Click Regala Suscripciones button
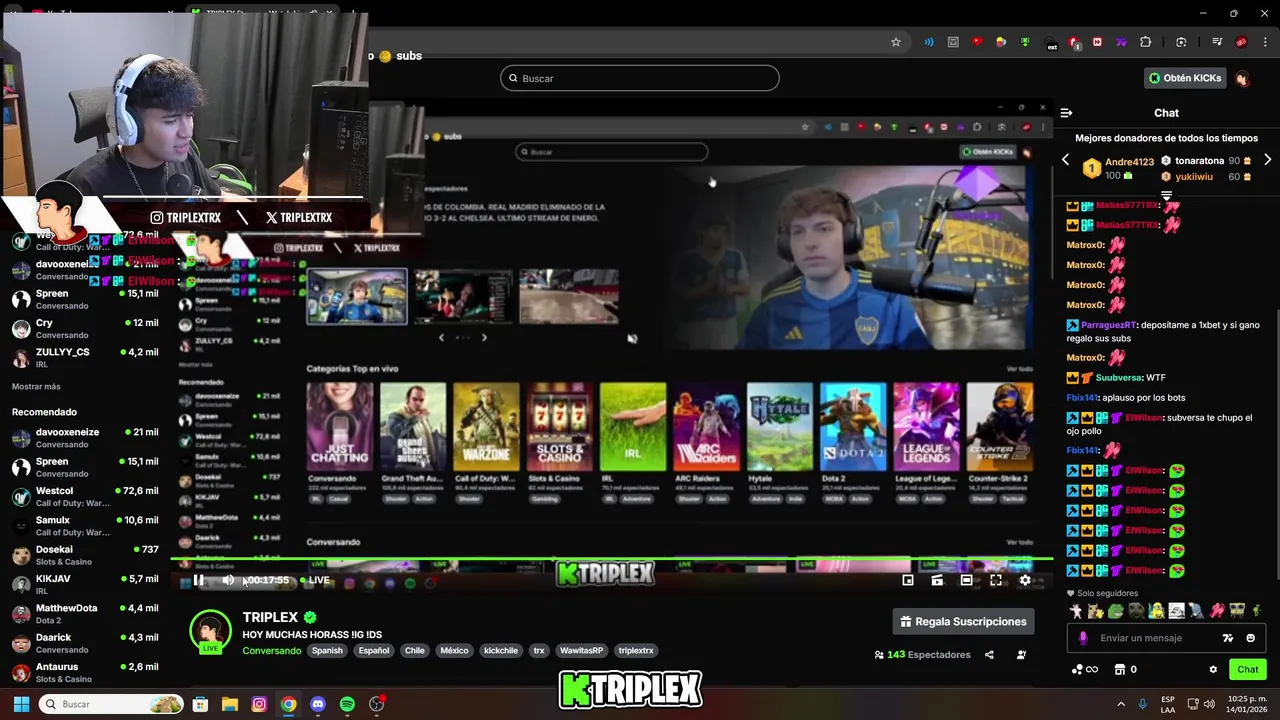The image size is (1280, 720). [963, 622]
